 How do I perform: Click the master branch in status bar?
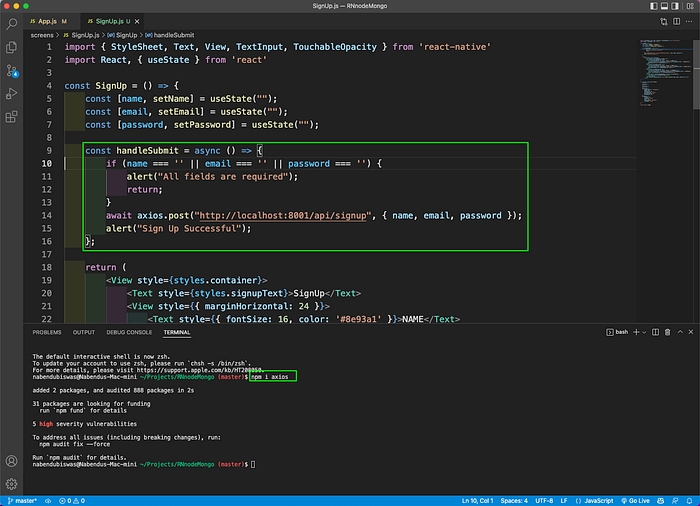[x=22, y=501]
